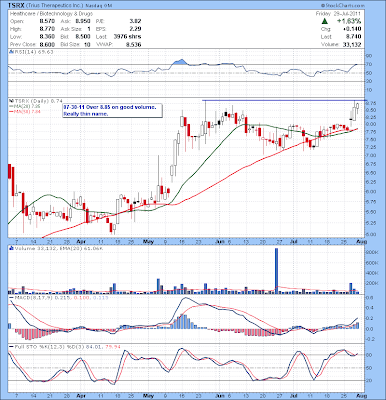Select the red MA(50) legend line marker

11,111
